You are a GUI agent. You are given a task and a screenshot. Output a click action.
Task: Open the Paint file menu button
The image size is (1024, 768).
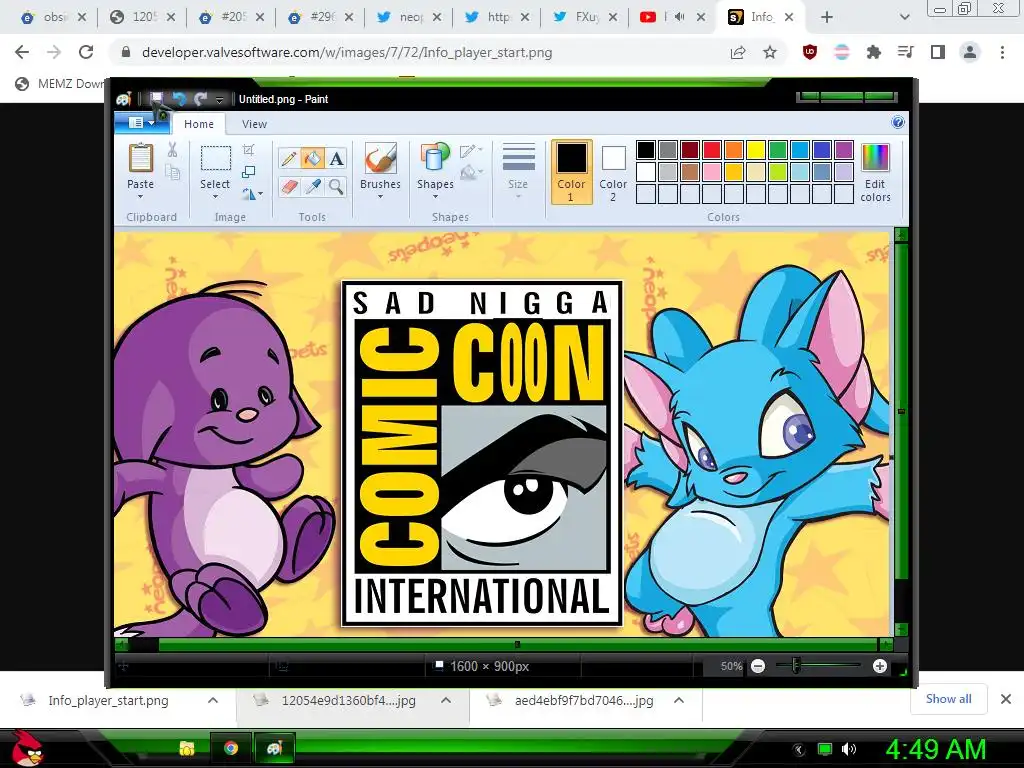click(143, 123)
